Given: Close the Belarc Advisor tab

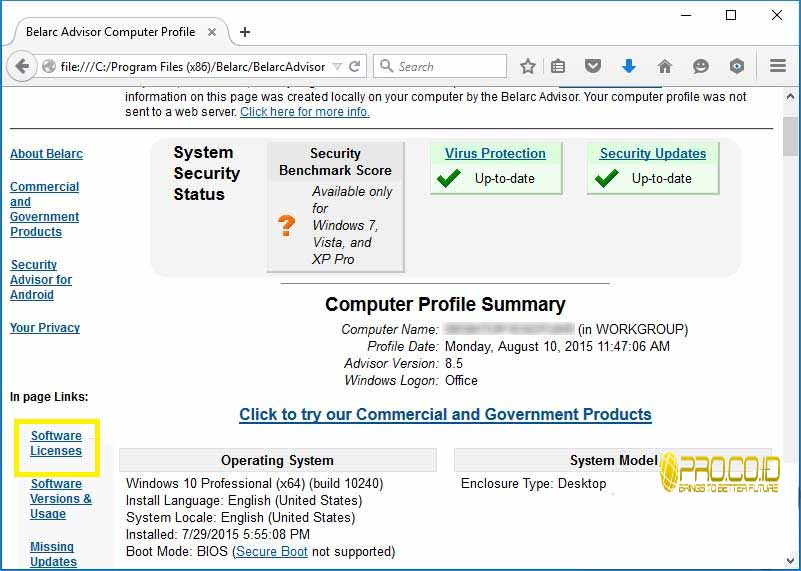Looking at the screenshot, I should pos(211,32).
